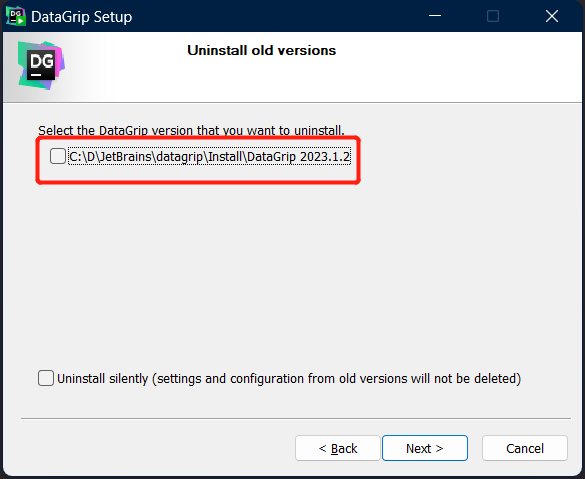The image size is (585, 479).
Task: Go back with the < Back button
Action: tap(338, 448)
